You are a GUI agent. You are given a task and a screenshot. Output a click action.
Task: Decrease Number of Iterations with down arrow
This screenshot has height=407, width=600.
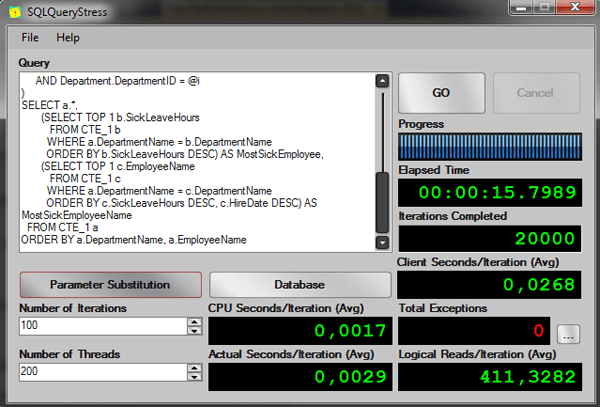pyautogui.click(x=195, y=331)
